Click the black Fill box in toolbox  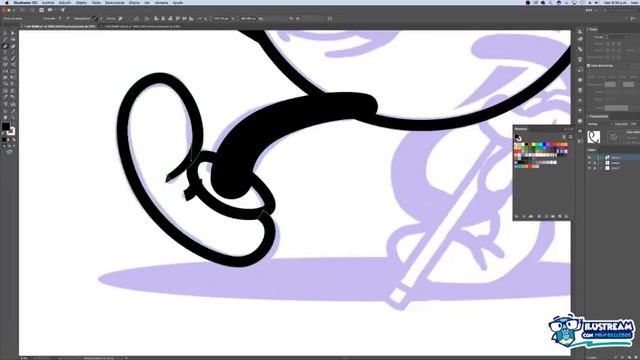(x=6, y=127)
